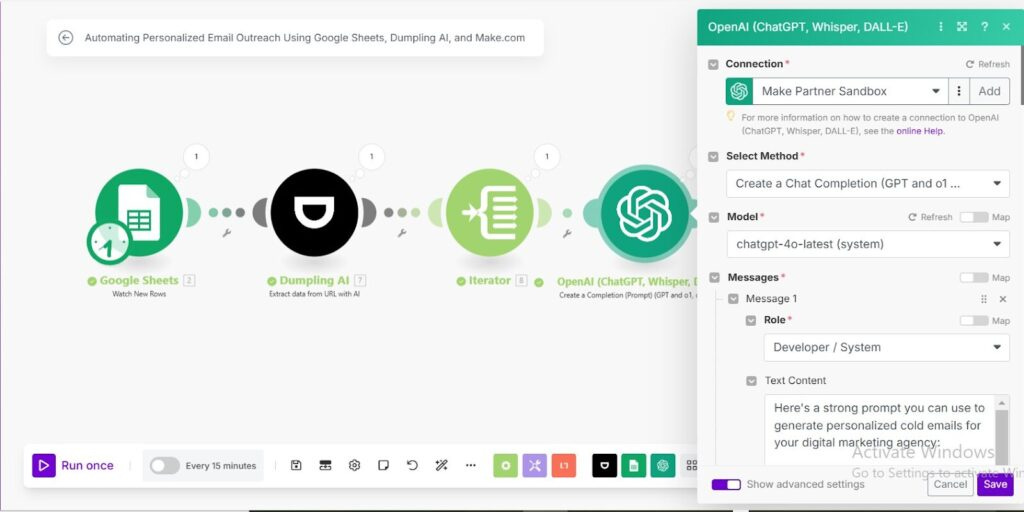Click Refresh next to Model
Screen dimensions: 1024x512
point(930,217)
